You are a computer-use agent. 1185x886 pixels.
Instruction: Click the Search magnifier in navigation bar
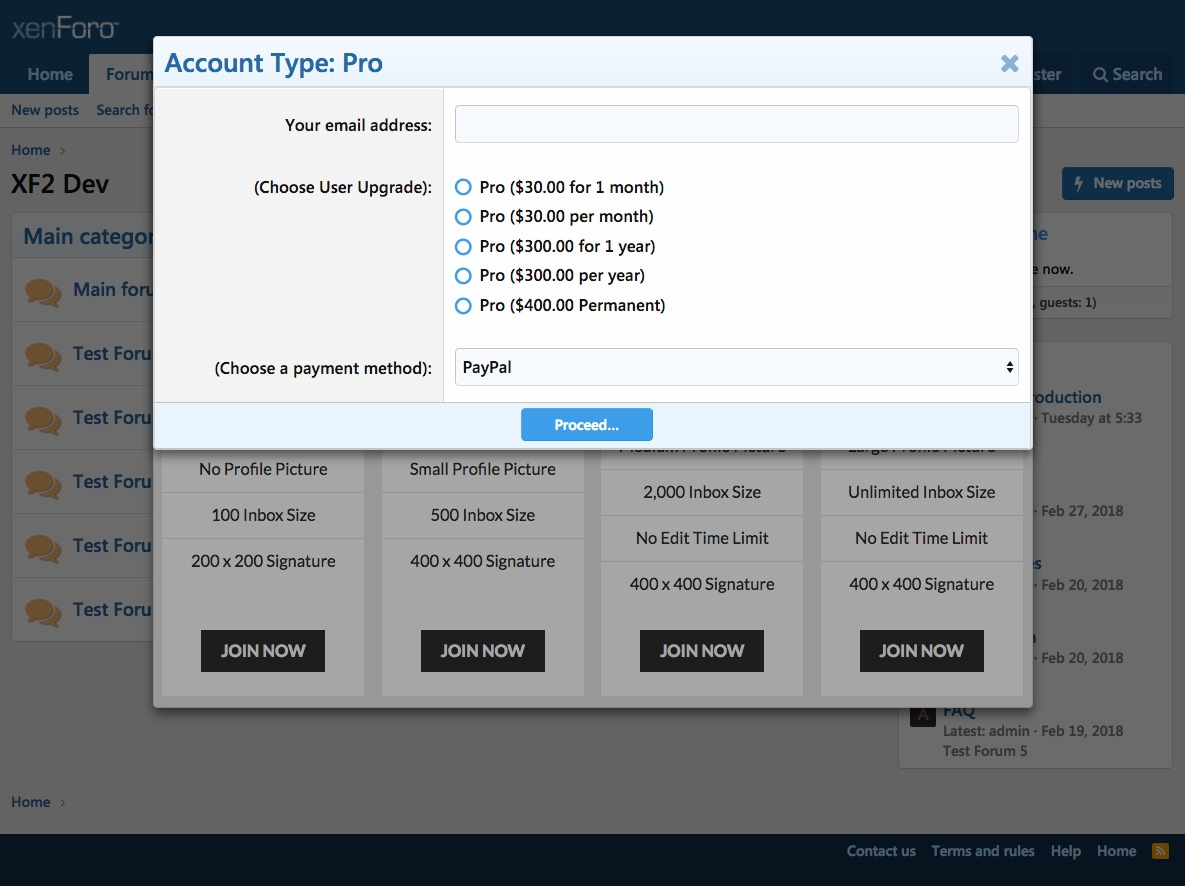(1100, 75)
